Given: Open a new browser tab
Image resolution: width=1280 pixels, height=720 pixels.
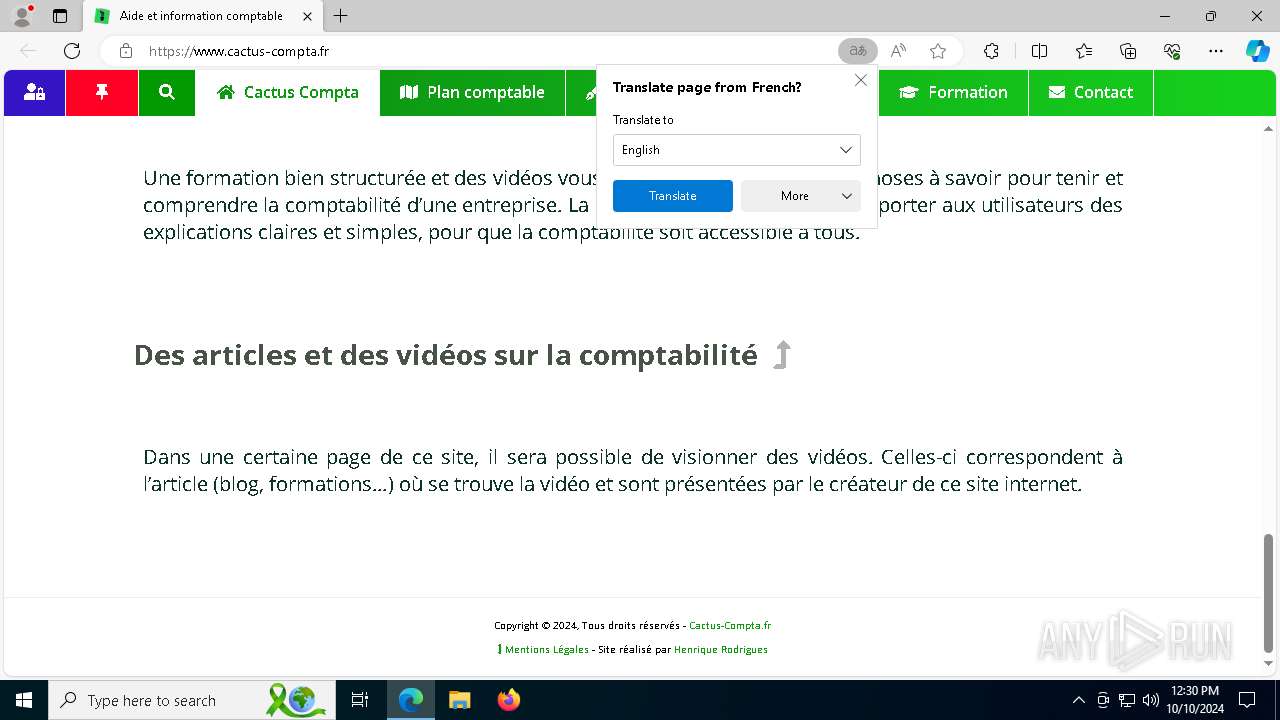Looking at the screenshot, I should (x=341, y=16).
